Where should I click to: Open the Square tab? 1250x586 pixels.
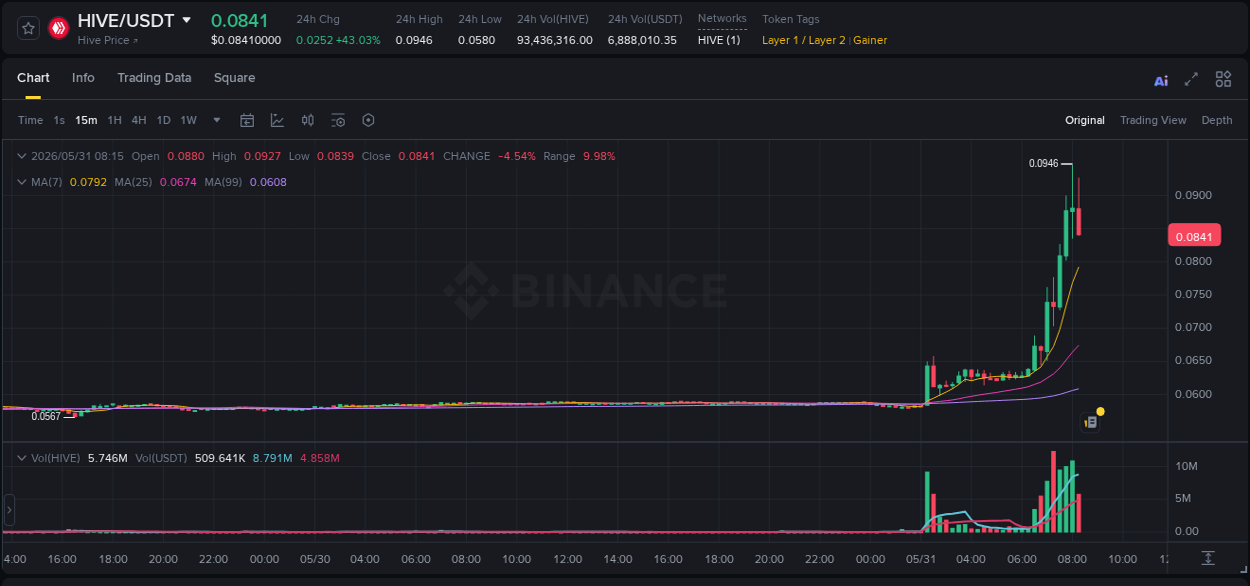pyautogui.click(x=234, y=78)
